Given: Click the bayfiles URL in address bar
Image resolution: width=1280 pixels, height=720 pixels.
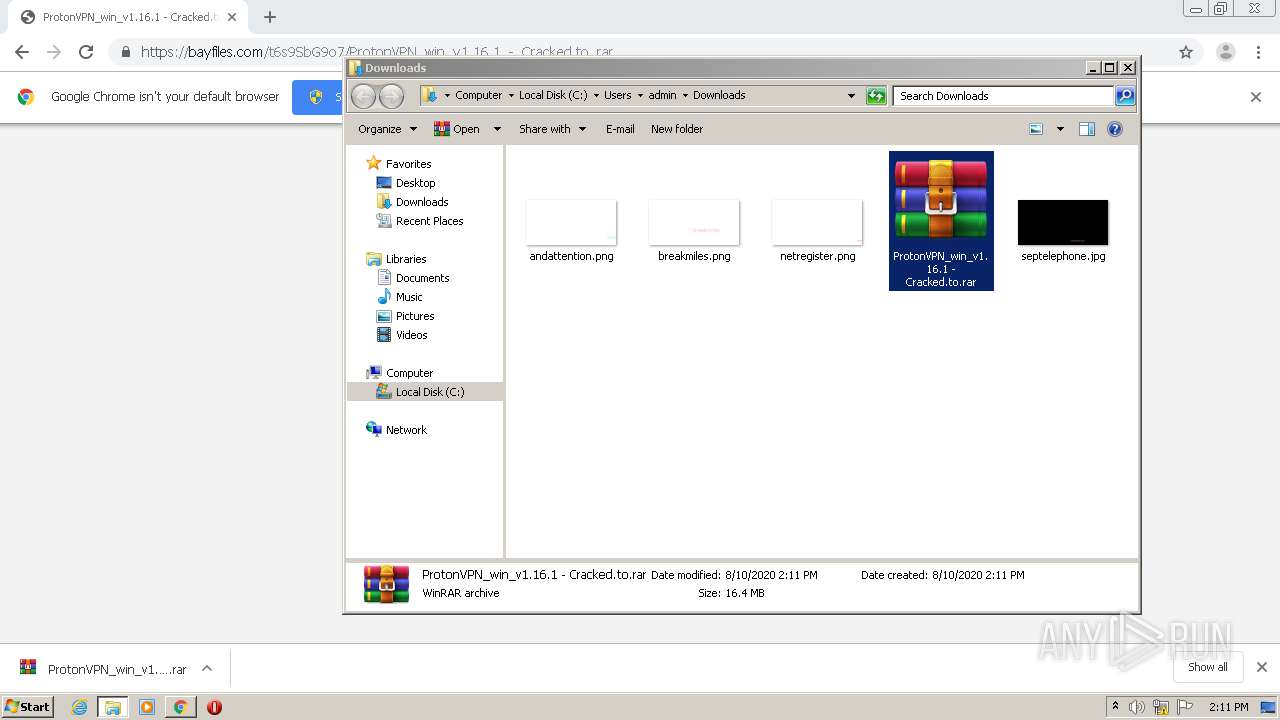Looking at the screenshot, I should (x=377, y=52).
